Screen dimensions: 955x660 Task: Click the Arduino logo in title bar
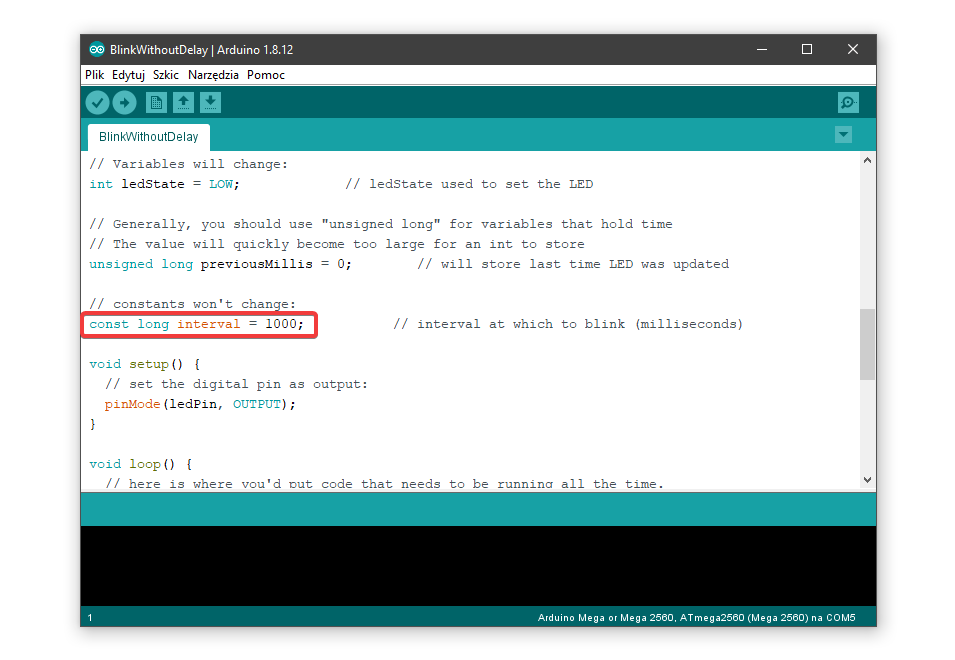coord(97,49)
